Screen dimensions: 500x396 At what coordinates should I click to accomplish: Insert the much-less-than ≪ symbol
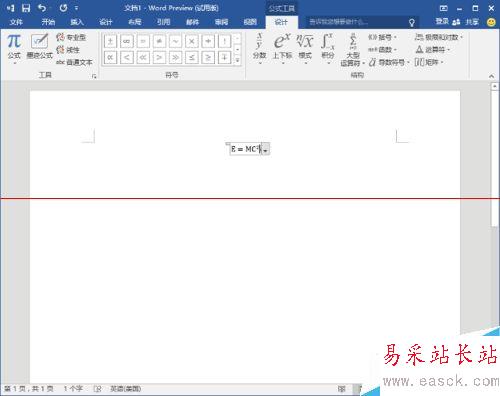(143, 57)
